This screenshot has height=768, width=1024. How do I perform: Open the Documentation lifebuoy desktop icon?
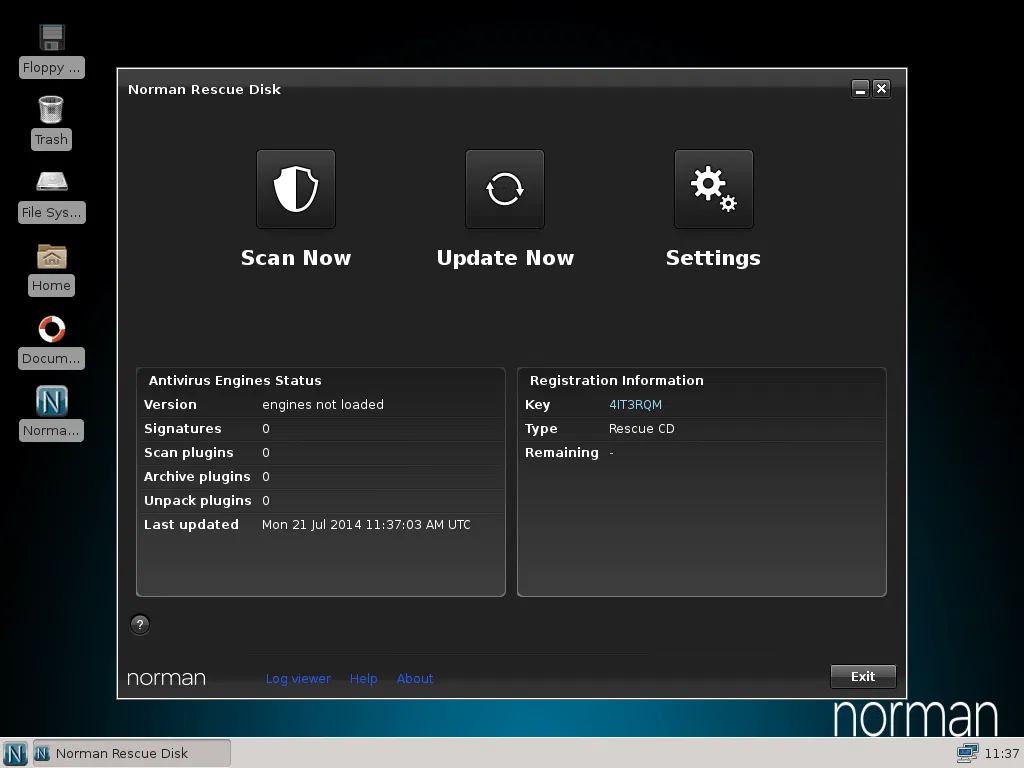(x=52, y=329)
